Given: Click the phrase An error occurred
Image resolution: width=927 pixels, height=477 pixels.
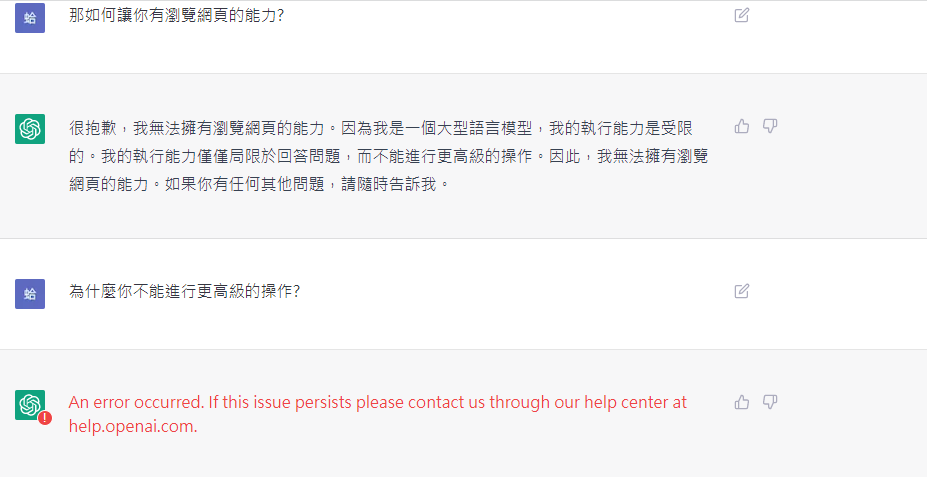Looking at the screenshot, I should tap(137, 403).
